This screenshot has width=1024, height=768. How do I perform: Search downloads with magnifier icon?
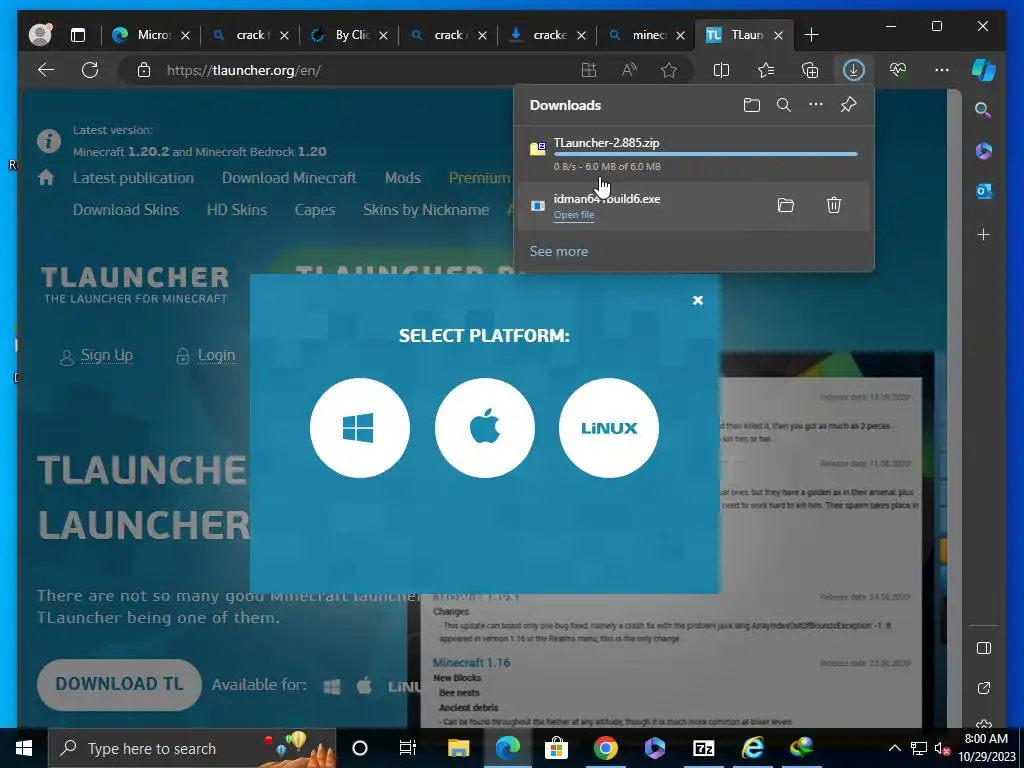point(784,105)
